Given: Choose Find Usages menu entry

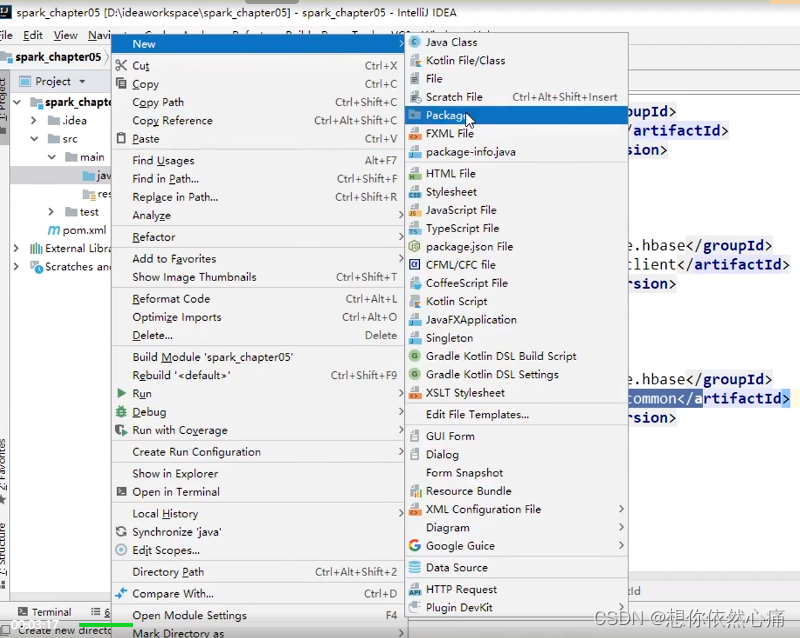Looking at the screenshot, I should [x=257, y=160].
